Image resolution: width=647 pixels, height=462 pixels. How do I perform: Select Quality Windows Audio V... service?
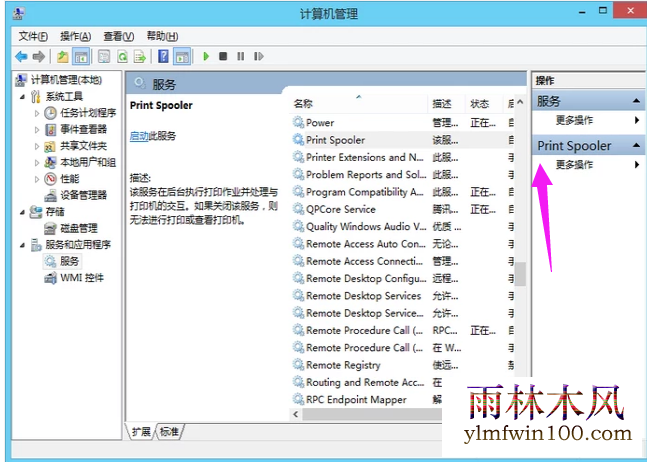[x=401, y=226]
